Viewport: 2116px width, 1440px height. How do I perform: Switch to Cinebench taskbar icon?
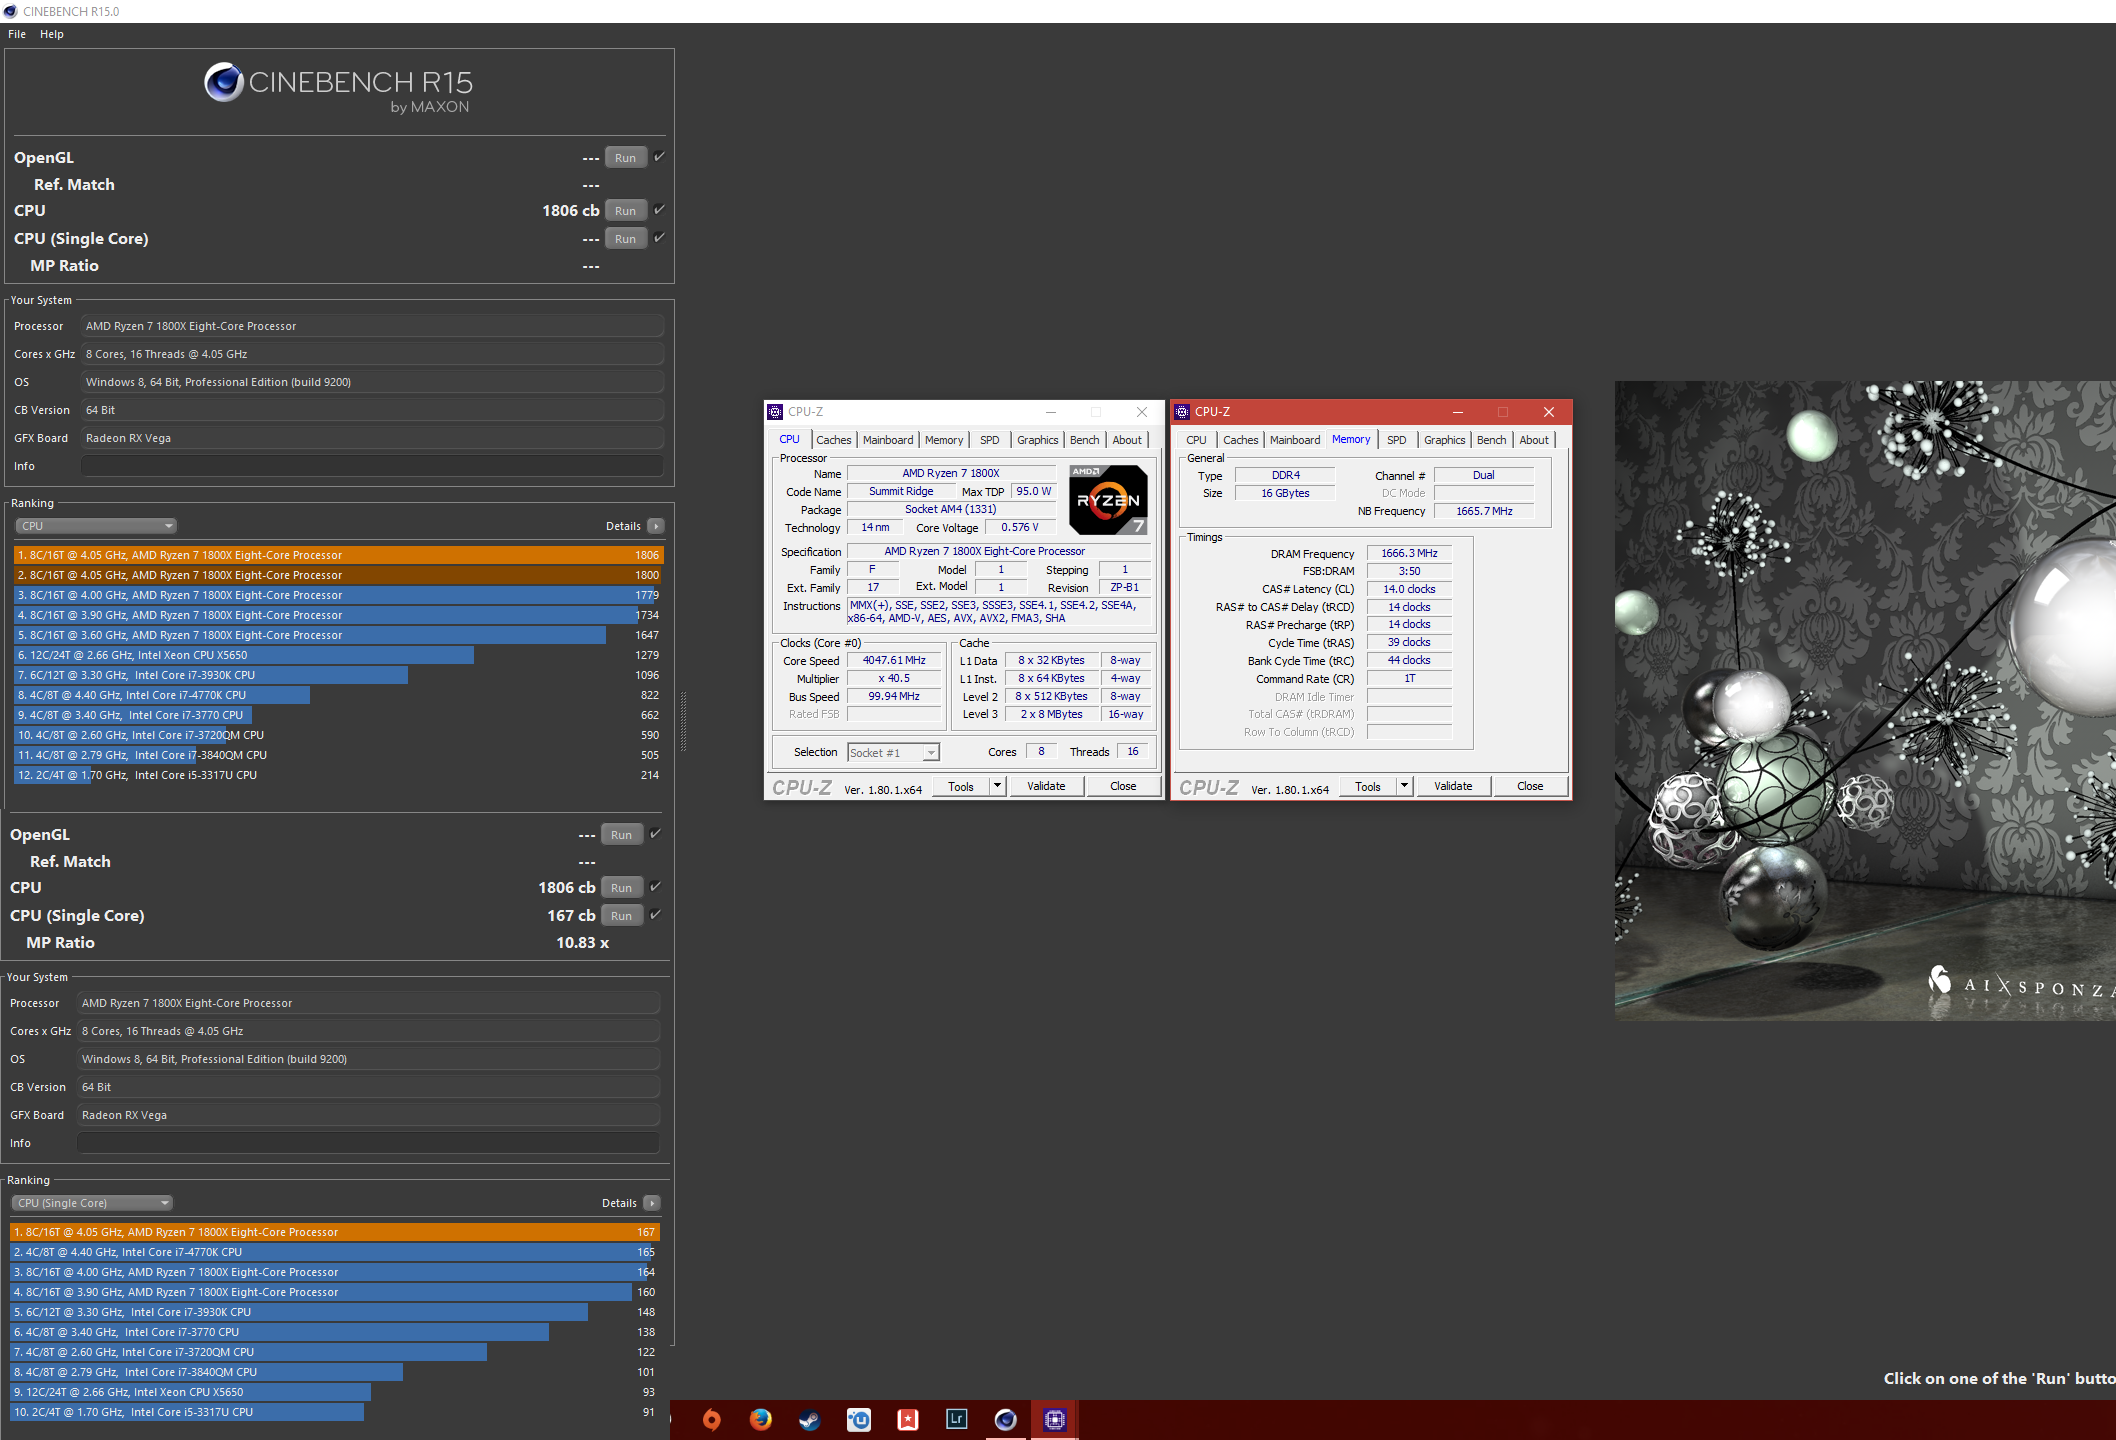(x=1005, y=1419)
